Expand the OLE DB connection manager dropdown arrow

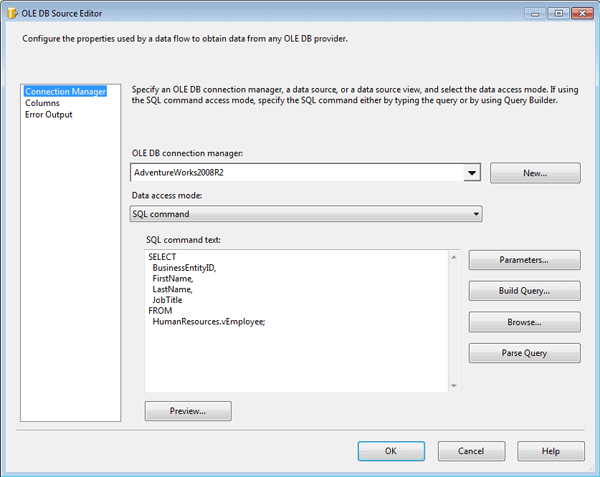[x=471, y=173]
